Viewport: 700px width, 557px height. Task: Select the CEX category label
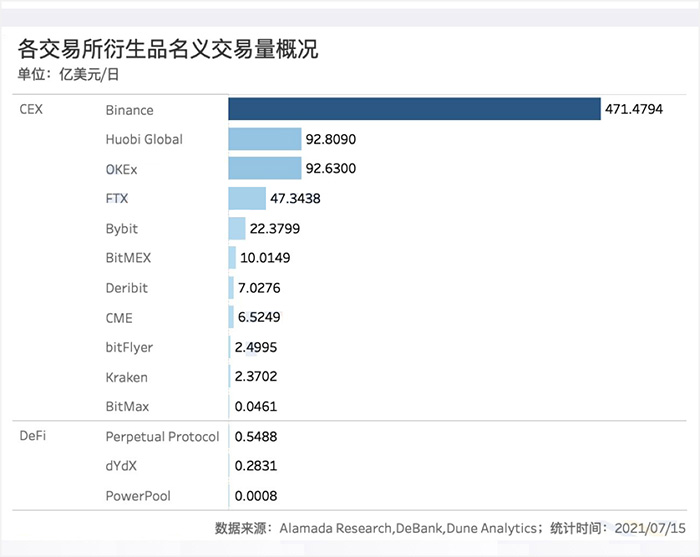31,109
